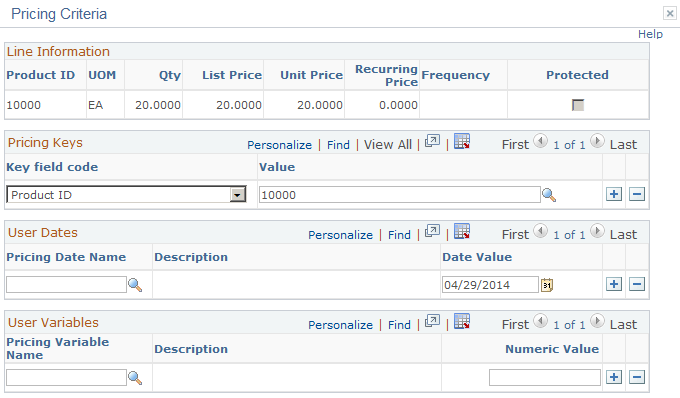The width and height of the screenshot is (680, 398).
Task: Click the Numeric Value input field
Action: [545, 378]
